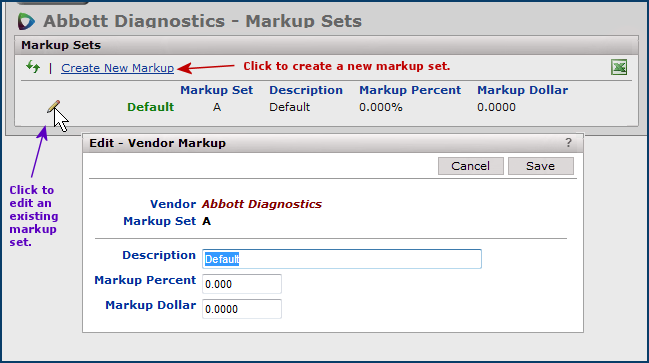The image size is (649, 363).
Task: Click the Markup Dollar column header
Action: [x=522, y=90]
